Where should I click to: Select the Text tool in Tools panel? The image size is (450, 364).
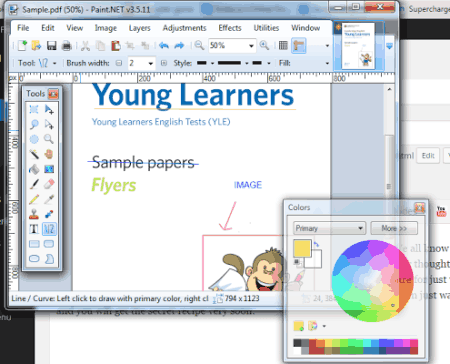pyautogui.click(x=34, y=229)
